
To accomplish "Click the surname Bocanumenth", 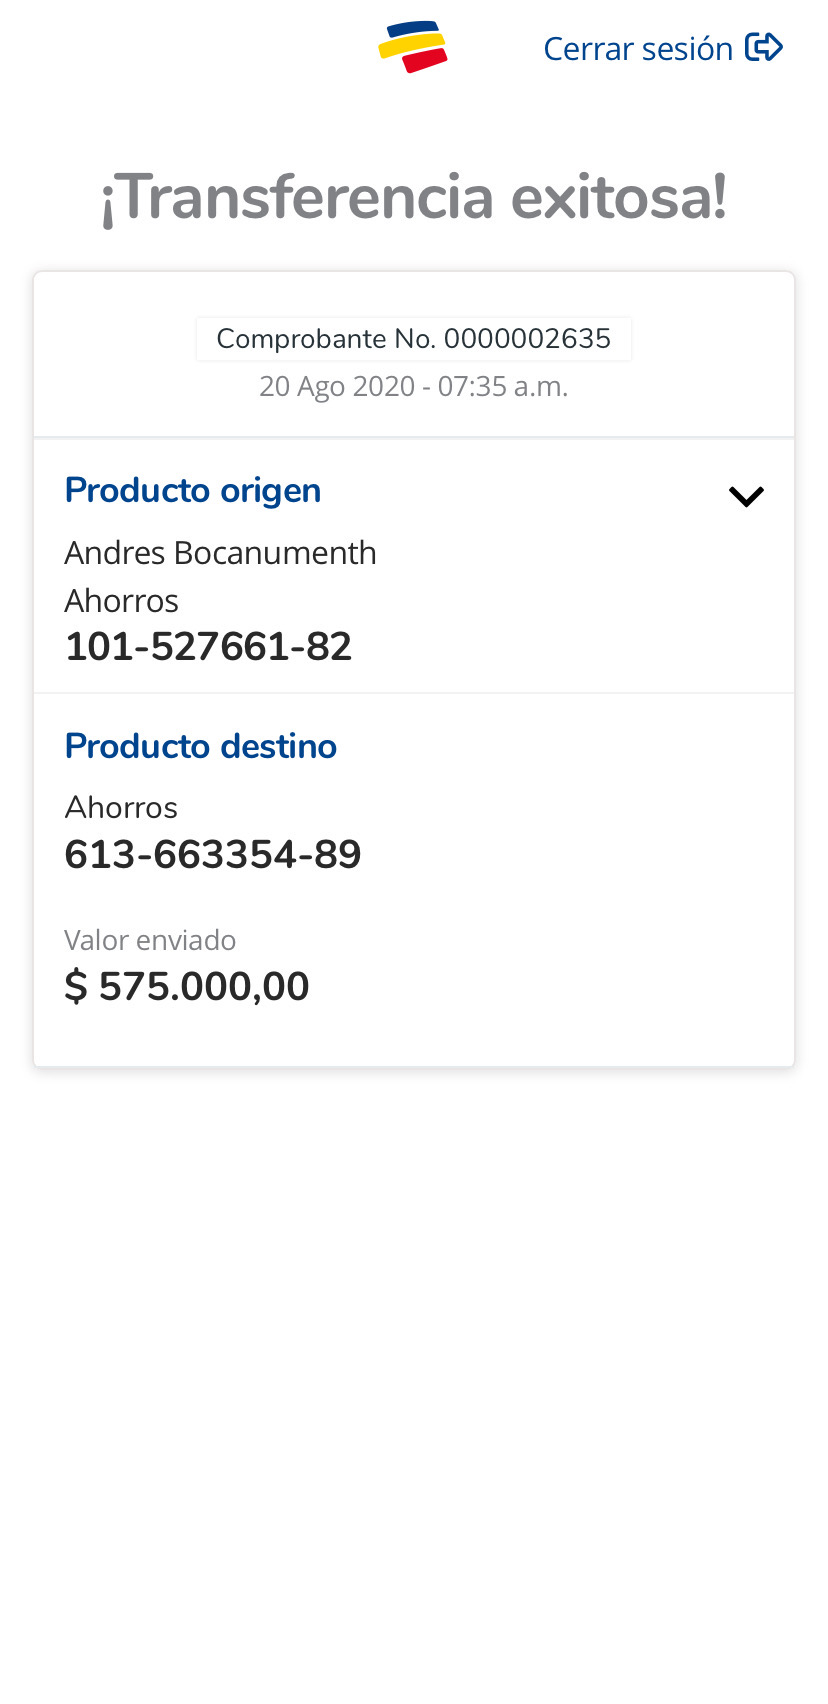I will coord(275,552).
